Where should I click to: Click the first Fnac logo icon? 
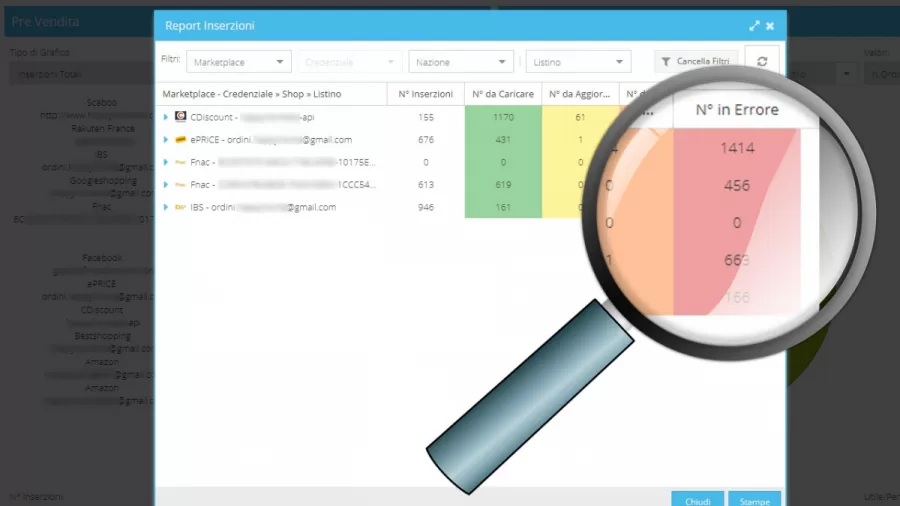[x=181, y=162]
